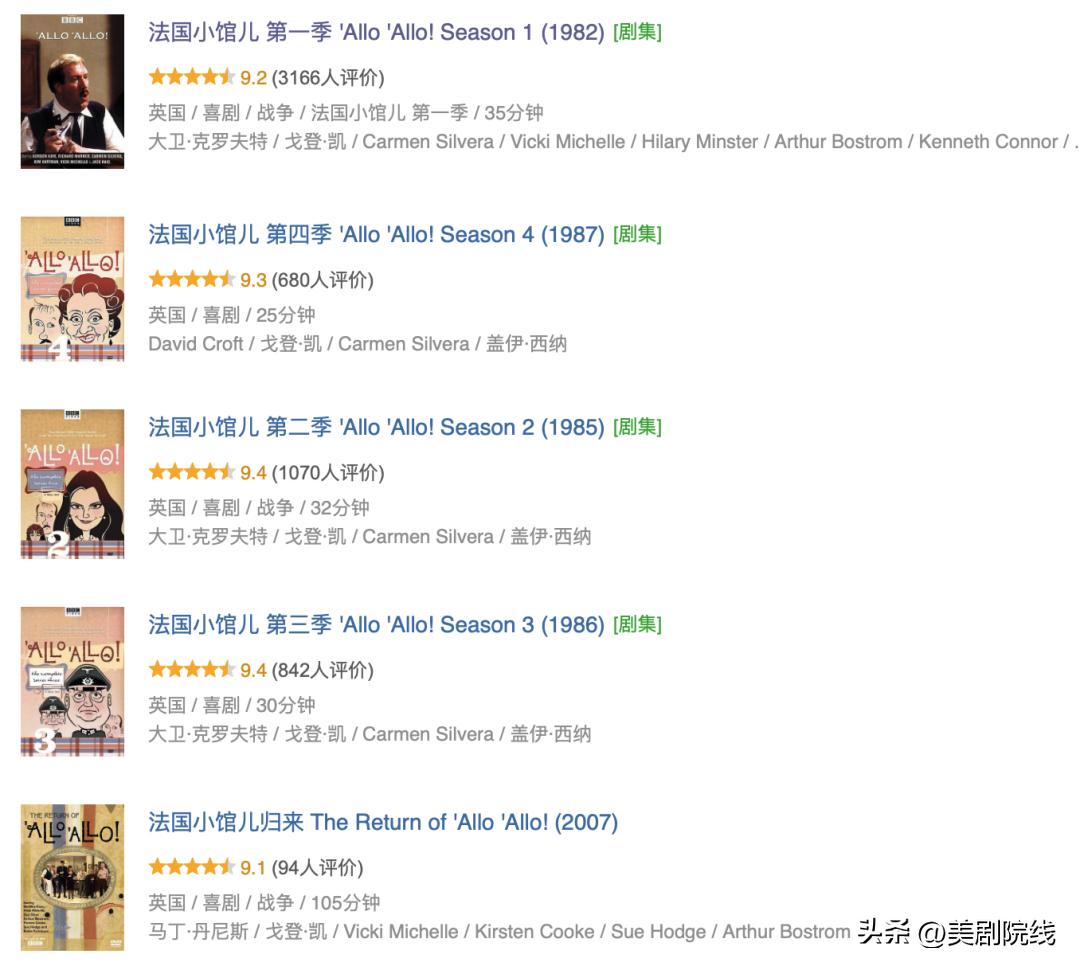Open The Return of 'Allo 'Allo! (2007) link

pos(383,823)
